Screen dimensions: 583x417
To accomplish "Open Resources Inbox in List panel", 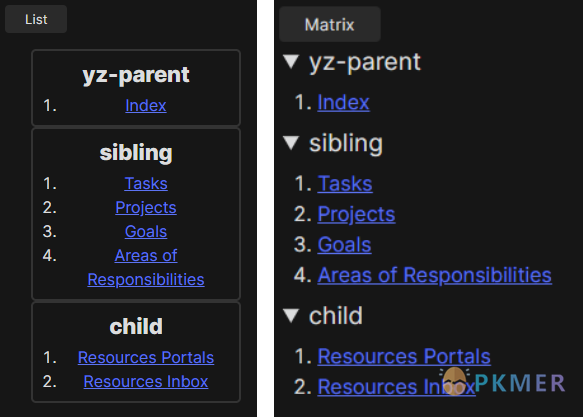I will coord(146,382).
